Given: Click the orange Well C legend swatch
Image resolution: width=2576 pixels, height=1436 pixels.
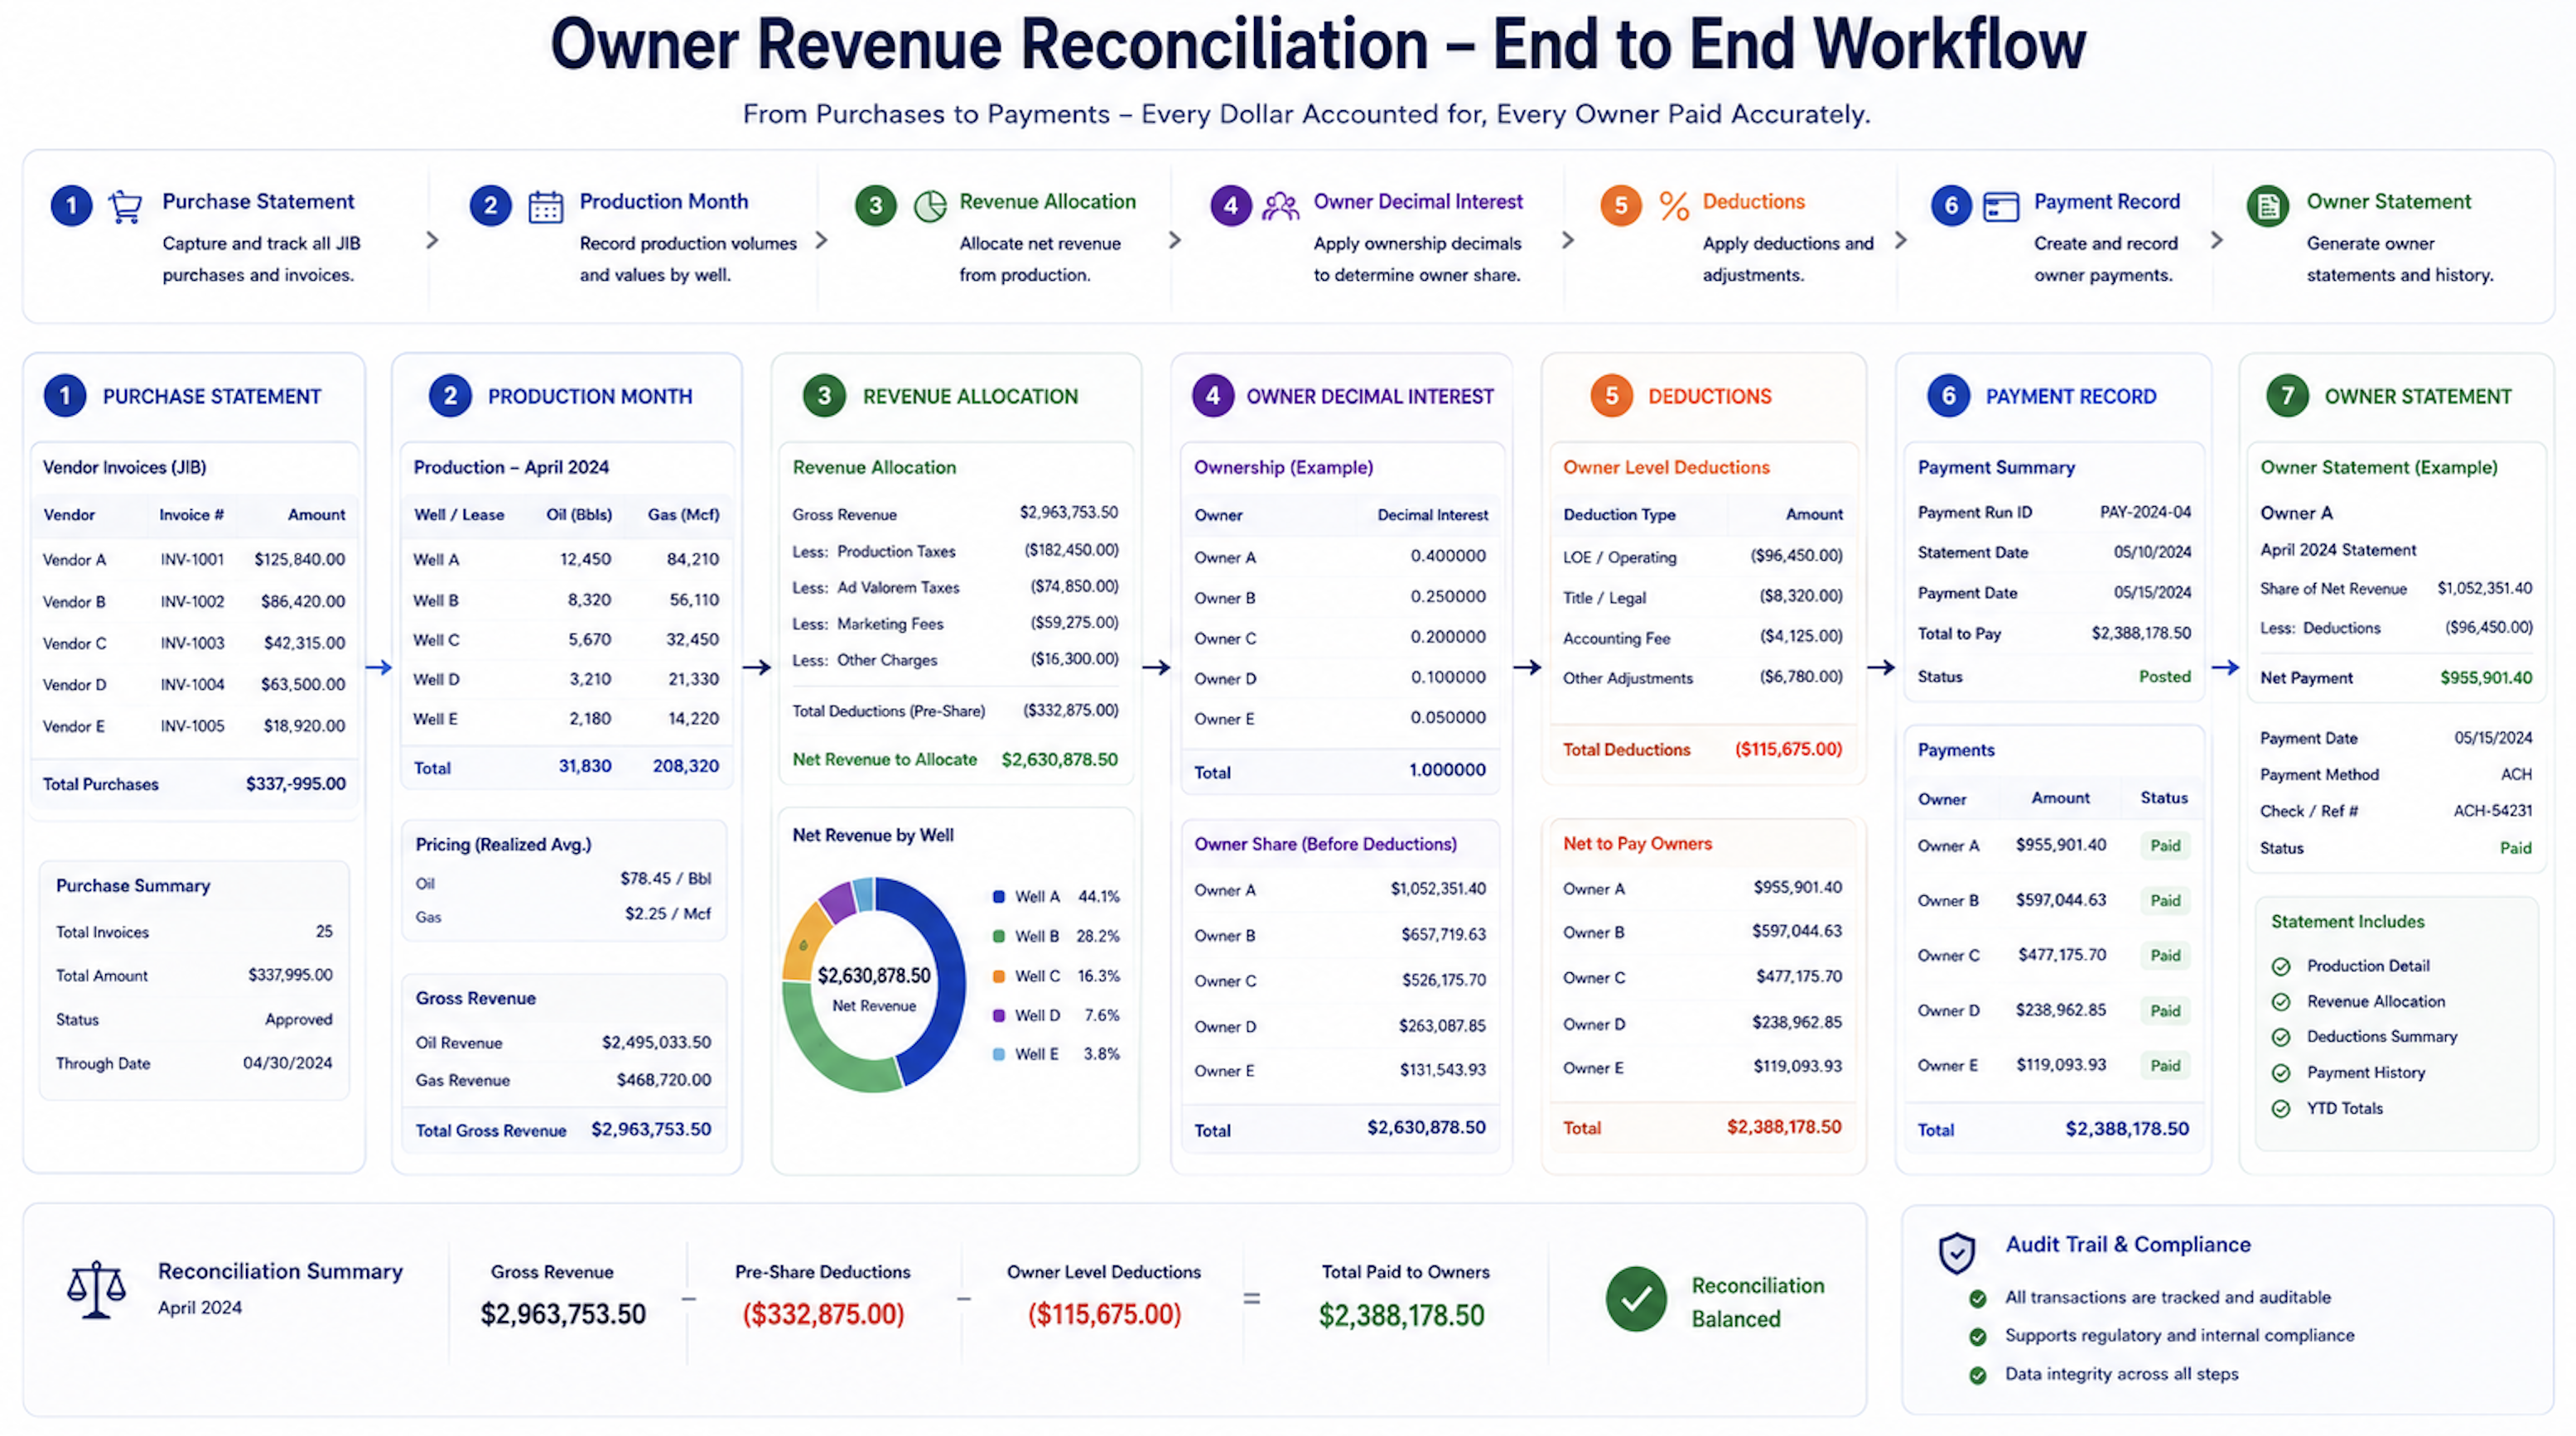Looking at the screenshot, I should coord(998,976).
